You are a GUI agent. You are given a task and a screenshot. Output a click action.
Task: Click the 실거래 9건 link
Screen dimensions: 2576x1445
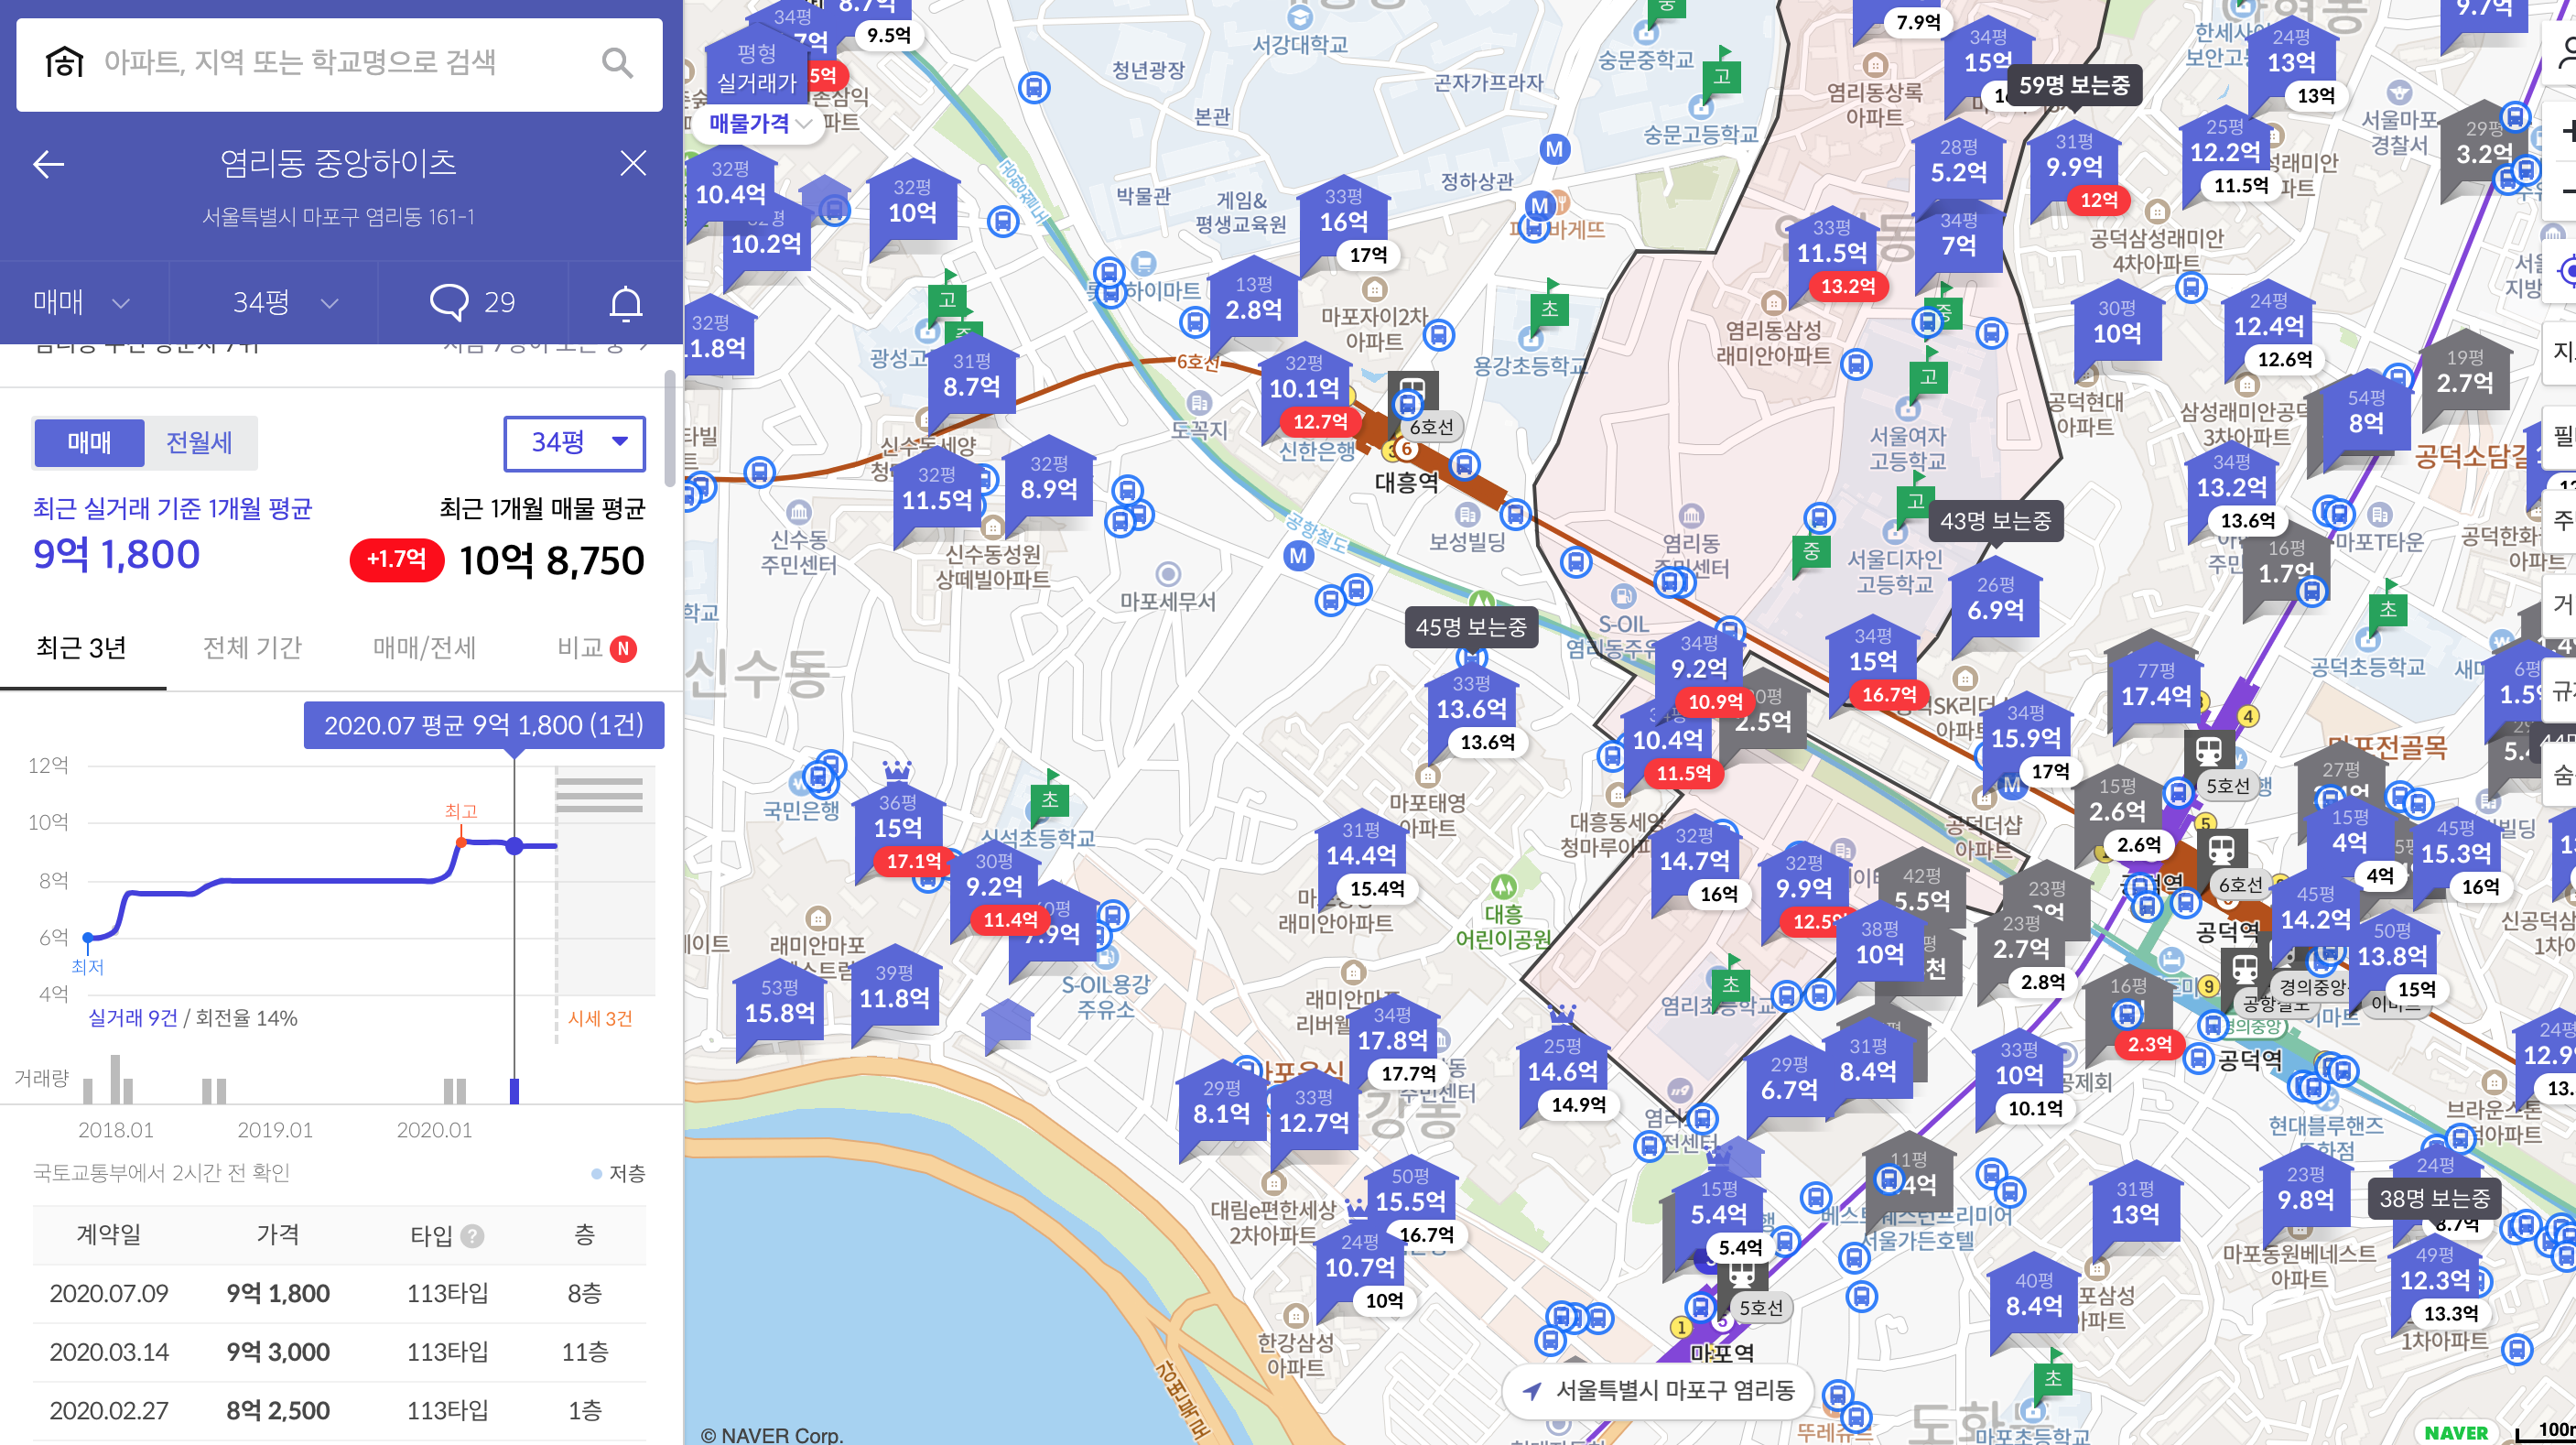pos(132,1018)
